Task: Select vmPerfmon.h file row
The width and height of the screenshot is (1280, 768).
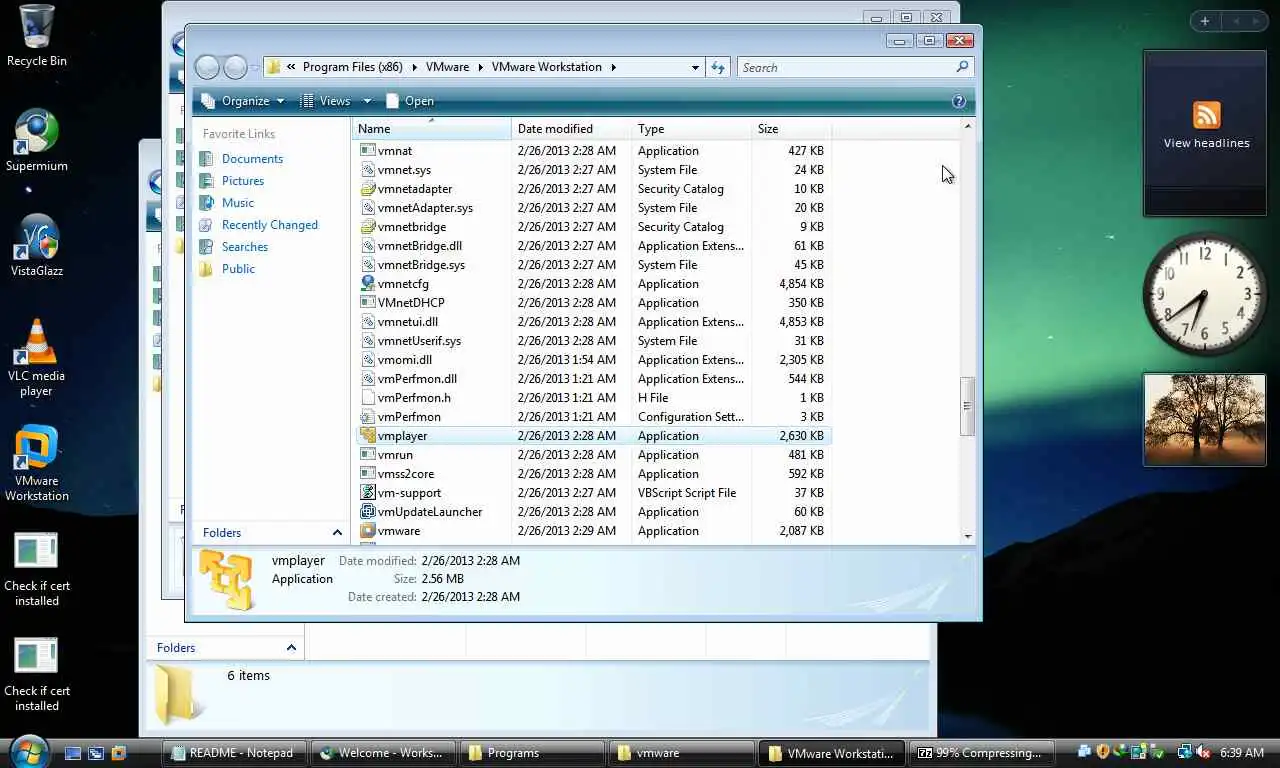Action: click(593, 398)
